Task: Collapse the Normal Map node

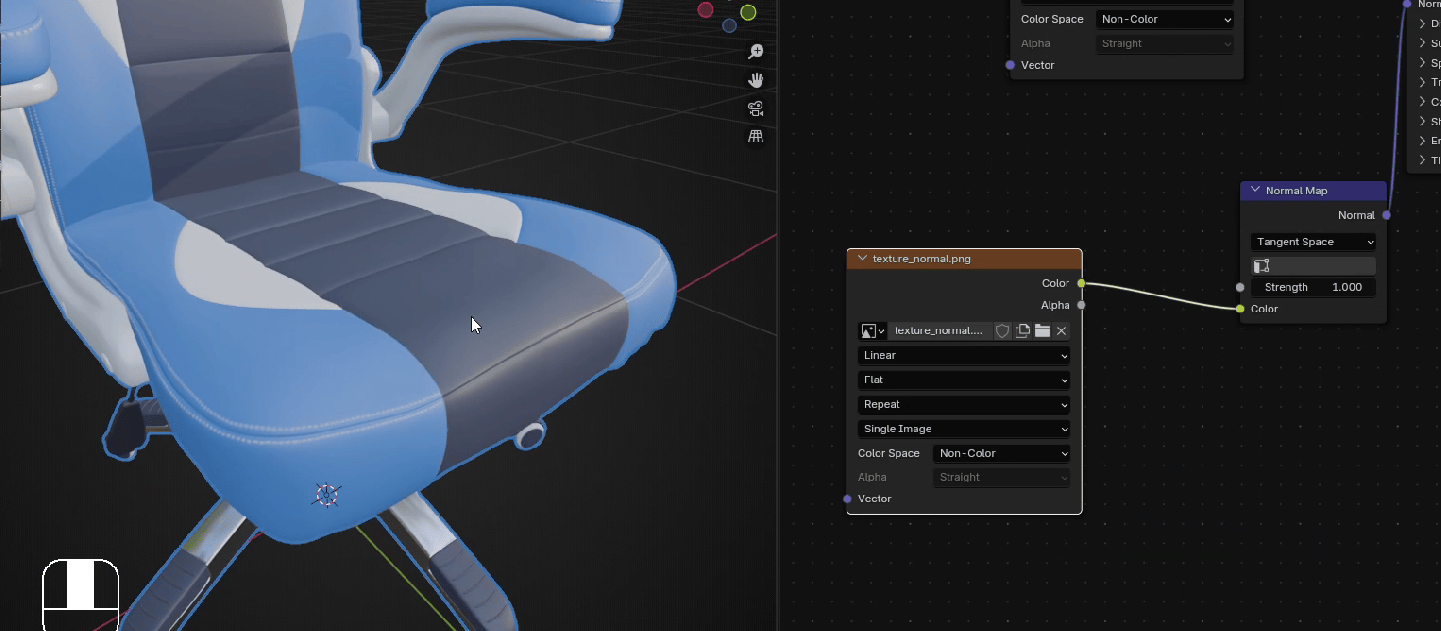Action: click(x=1255, y=190)
